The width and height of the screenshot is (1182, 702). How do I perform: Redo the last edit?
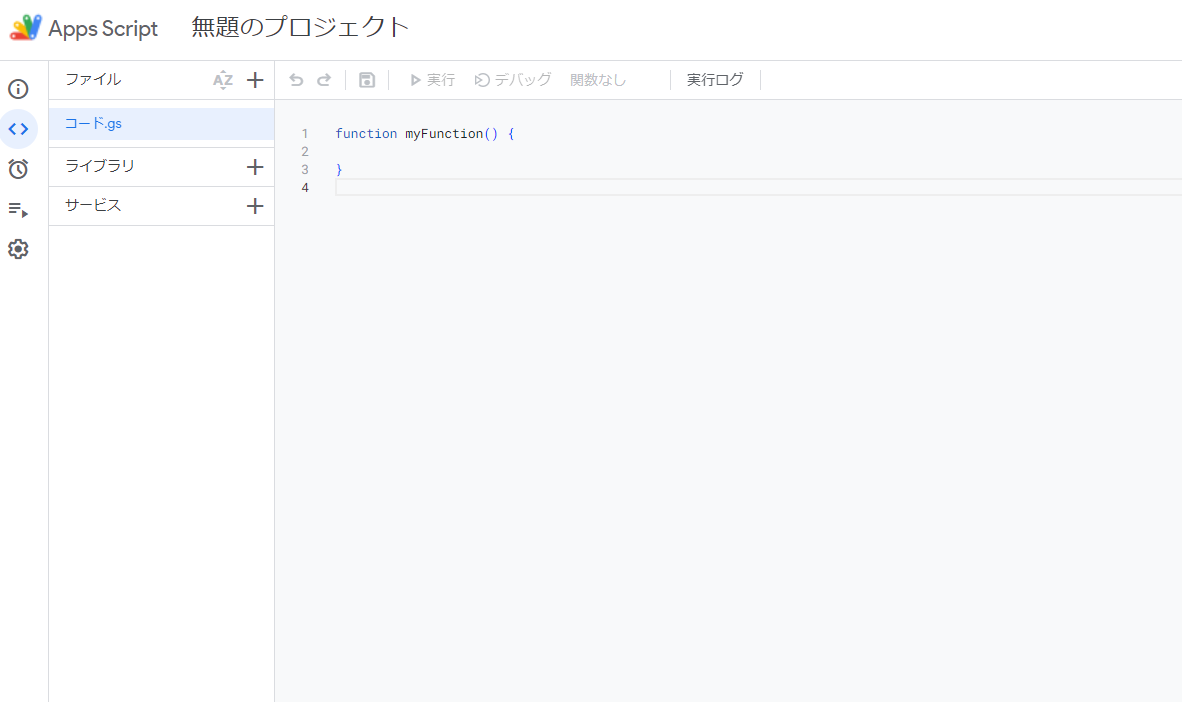point(323,79)
